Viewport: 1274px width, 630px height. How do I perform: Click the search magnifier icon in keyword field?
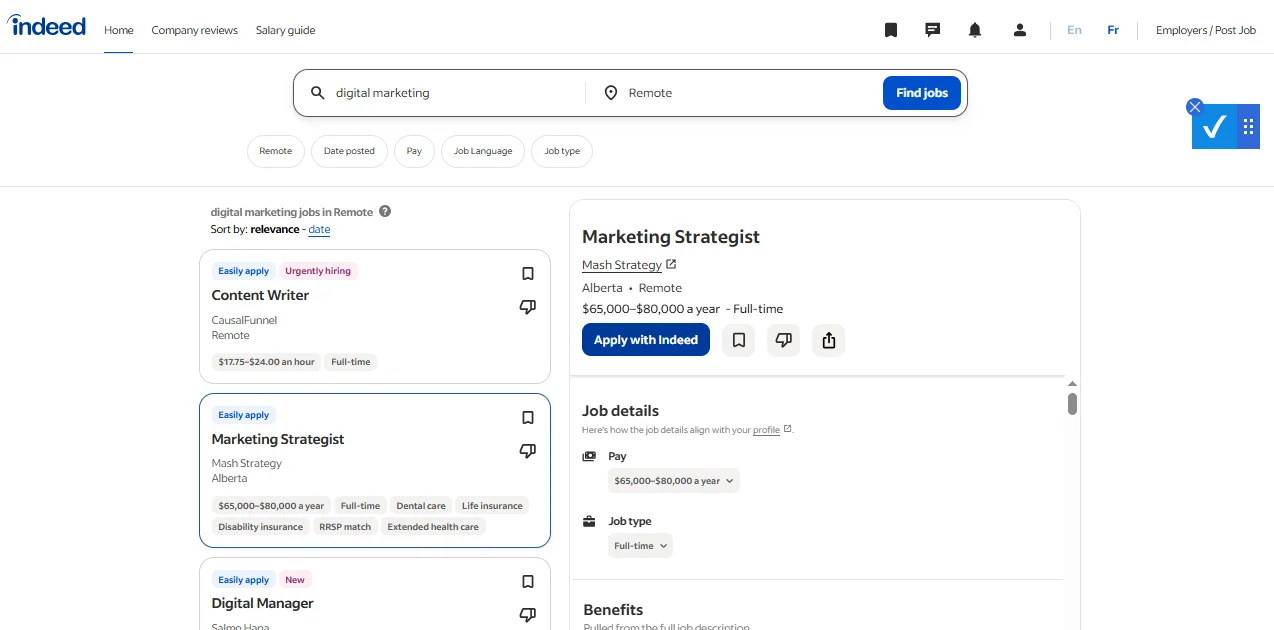click(x=318, y=93)
